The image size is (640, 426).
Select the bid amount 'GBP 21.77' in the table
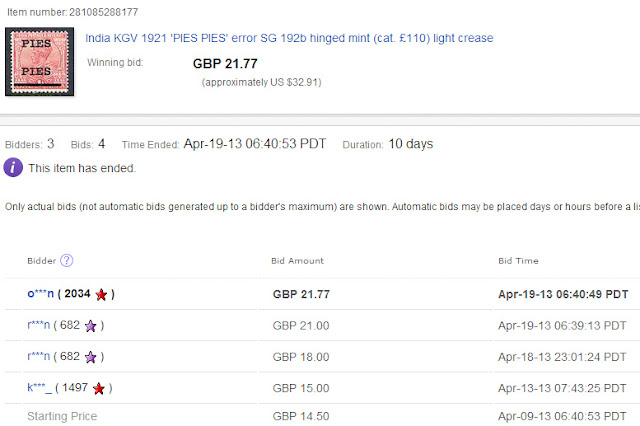click(301, 294)
